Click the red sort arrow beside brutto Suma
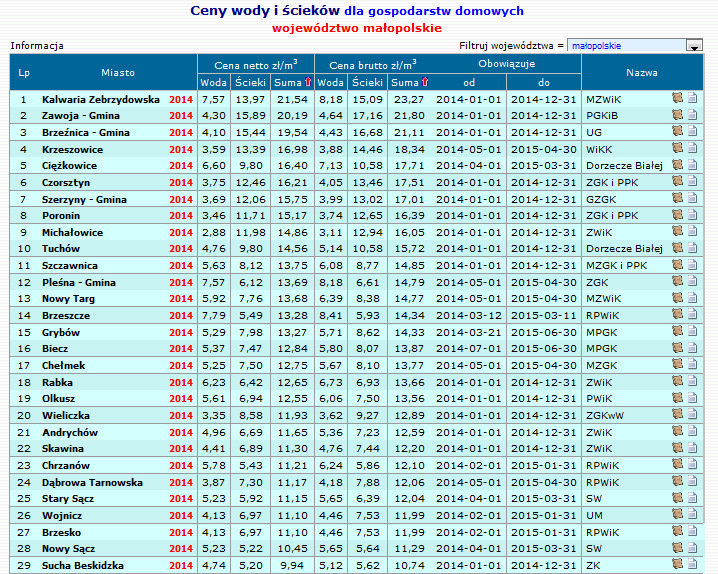Screen dimensions: 718x574 pyautogui.click(x=425, y=82)
